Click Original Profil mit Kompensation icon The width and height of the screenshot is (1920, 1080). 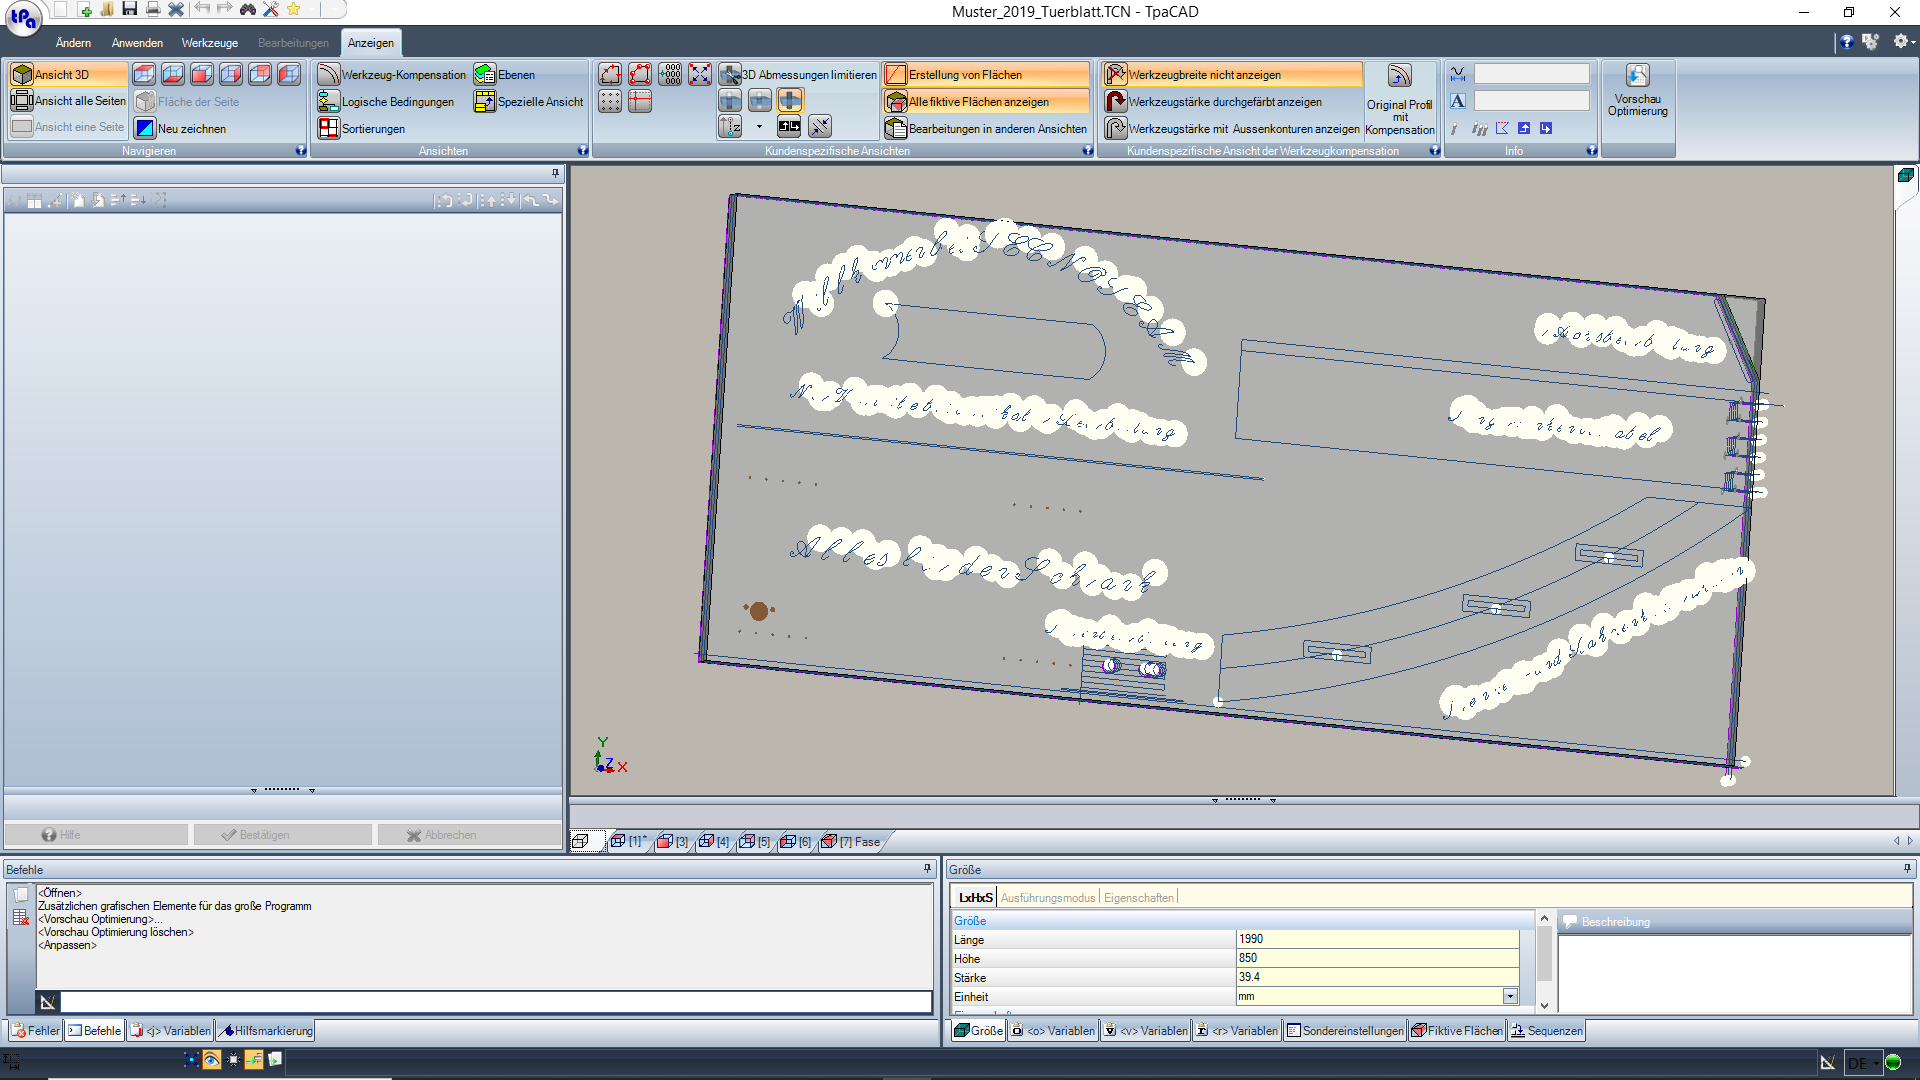1399,76
